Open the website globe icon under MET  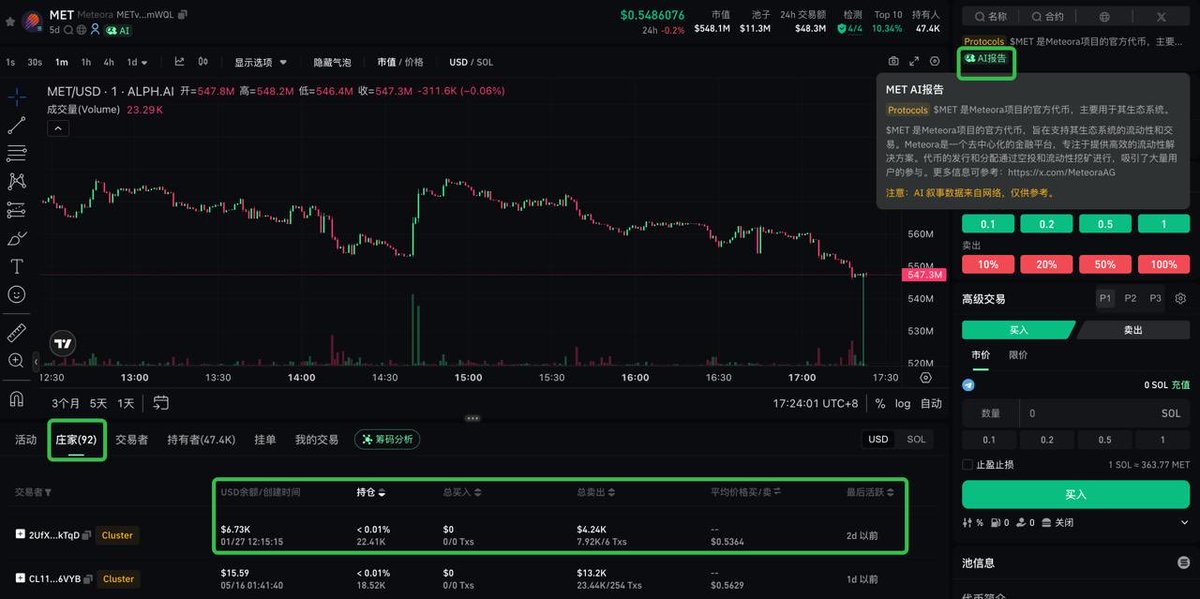pyautogui.click(x=82, y=30)
